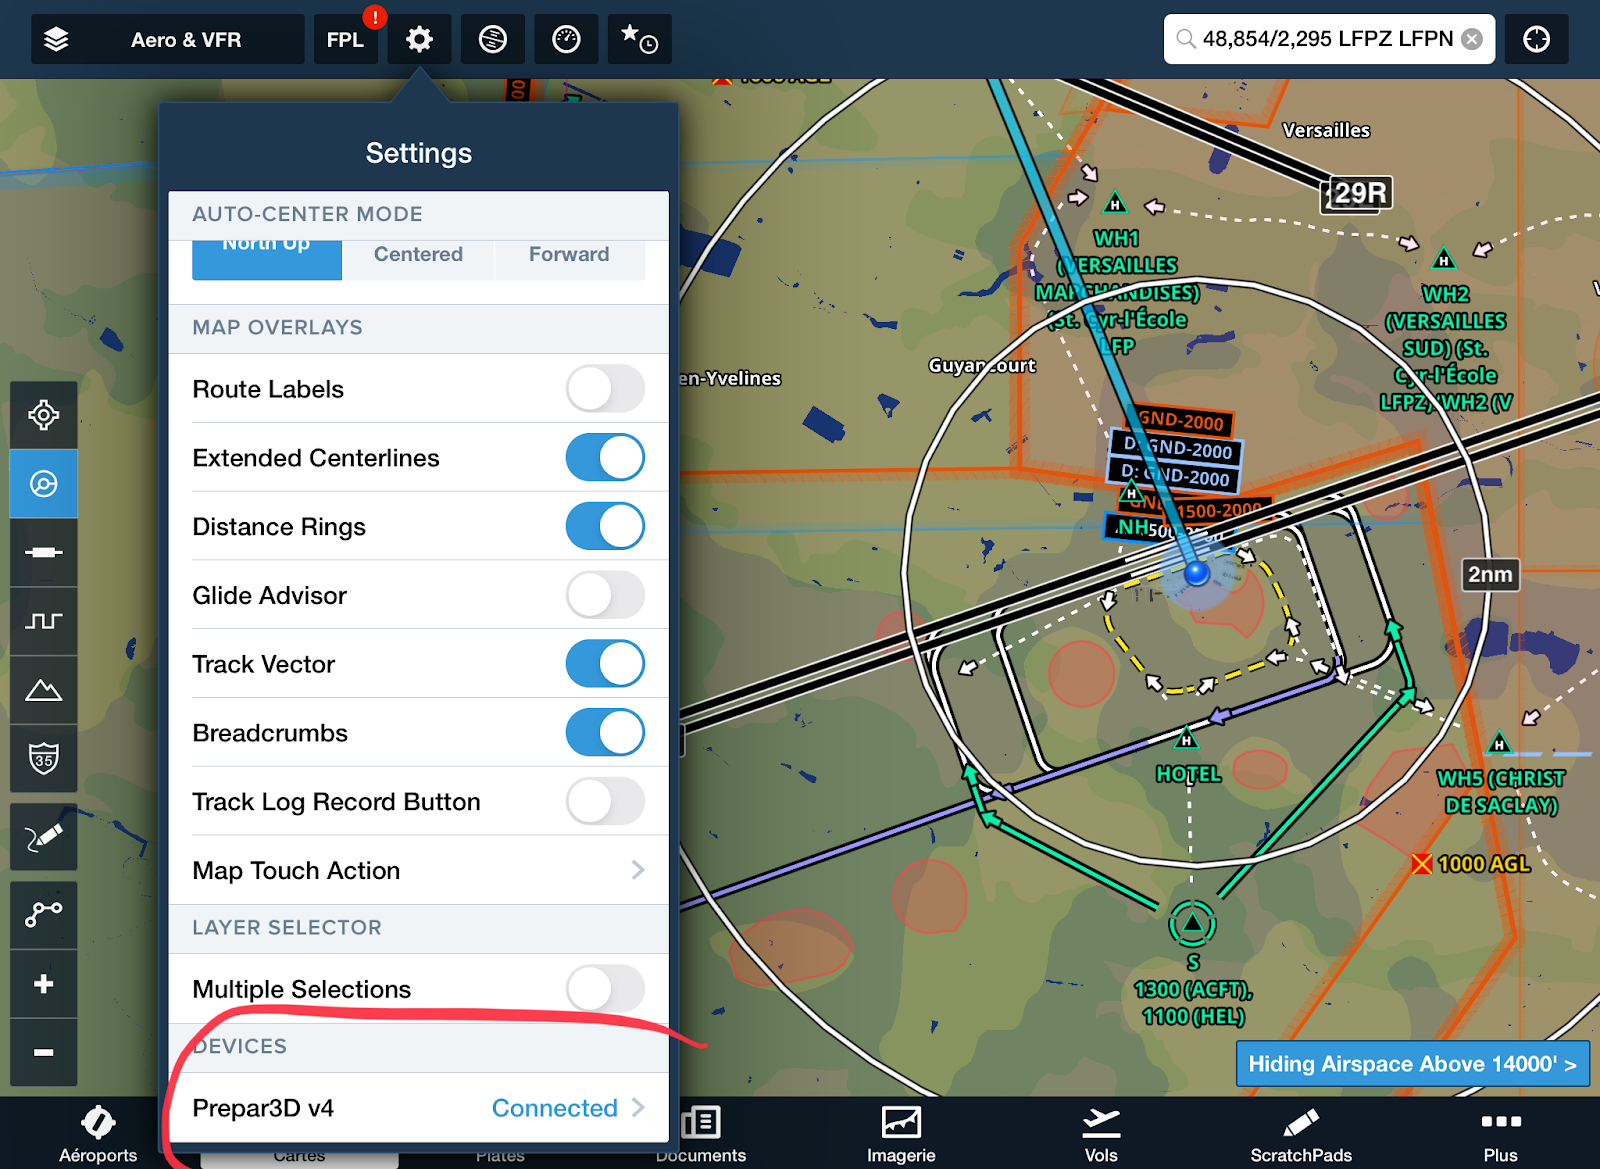Select the terrain mountain icon in sidebar
This screenshot has height=1169, width=1600.
[44, 689]
